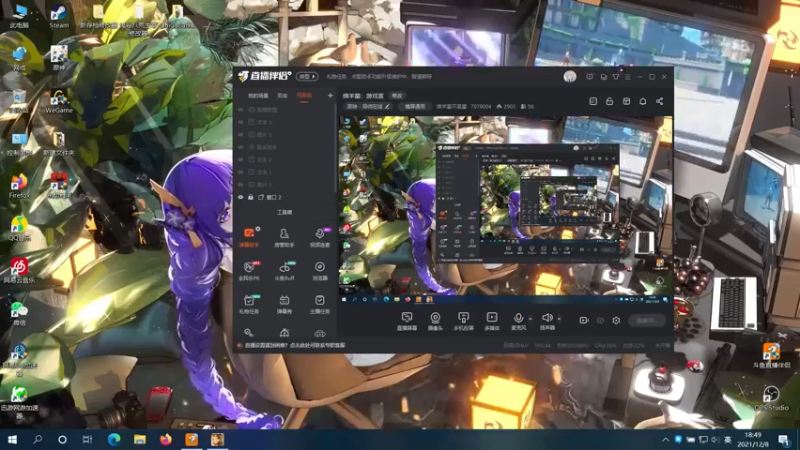This screenshot has height=450, width=800.
Task: Add a new scene with the plus button
Action: [x=330, y=95]
